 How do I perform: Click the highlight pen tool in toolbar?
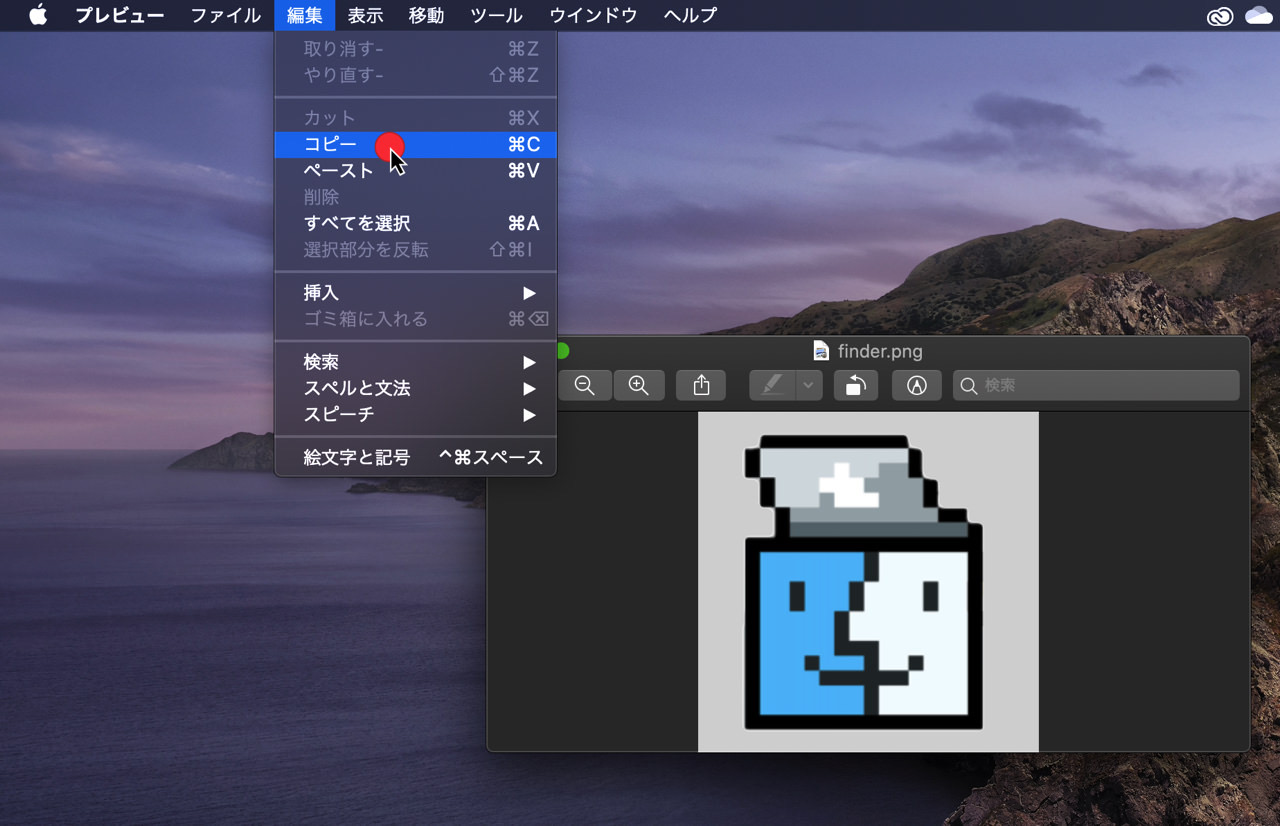773,386
